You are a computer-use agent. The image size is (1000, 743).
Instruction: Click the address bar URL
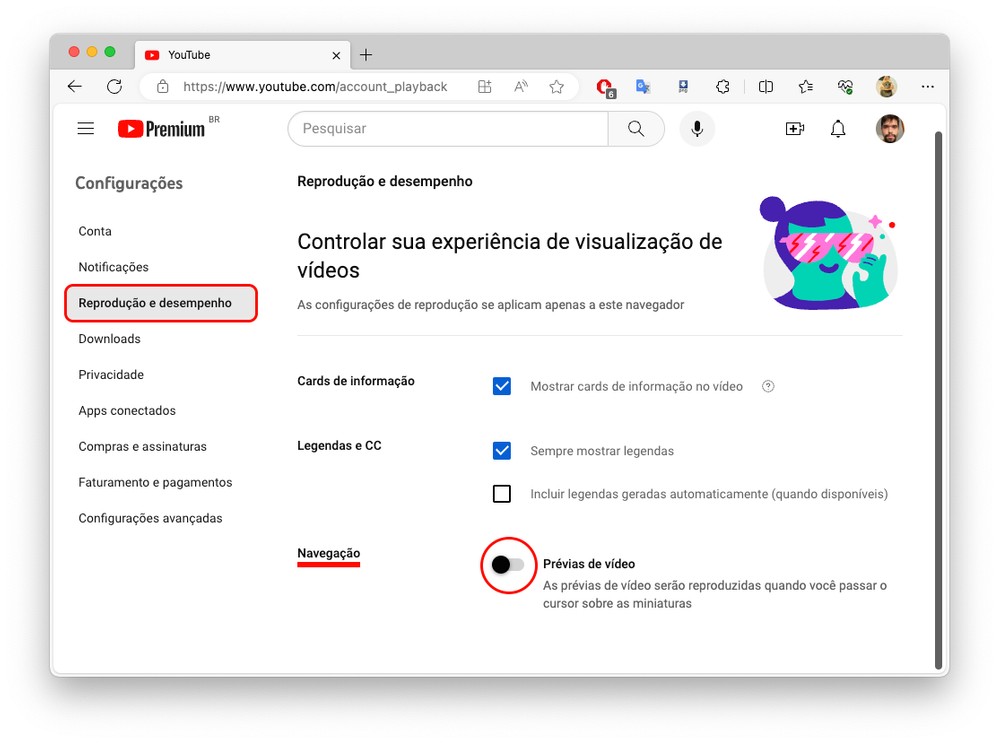[x=315, y=87]
